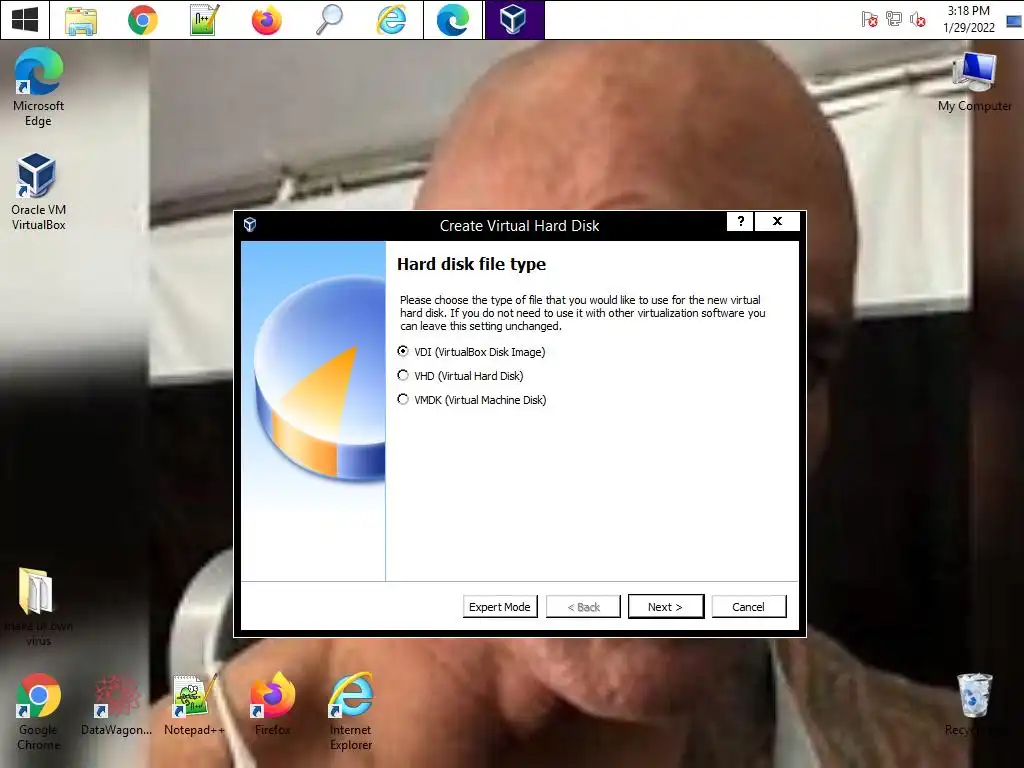Switch to the VirtualBox taskbar button
This screenshot has width=1024, height=768.
point(514,20)
